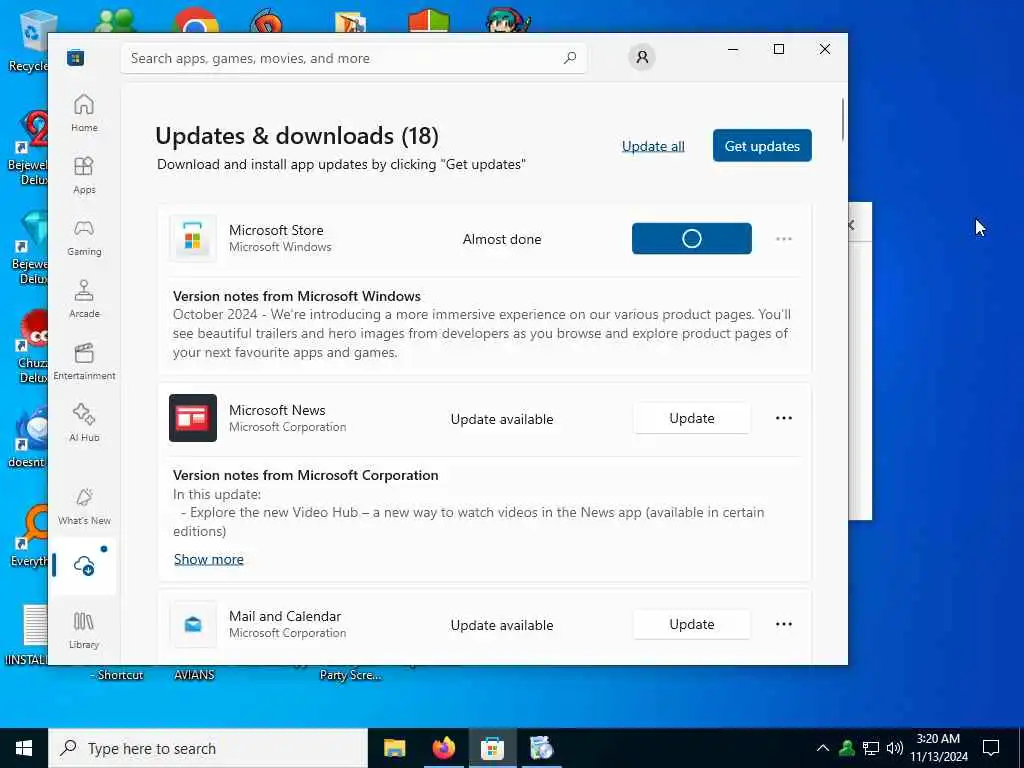Open the volume tray icon

click(x=895, y=748)
